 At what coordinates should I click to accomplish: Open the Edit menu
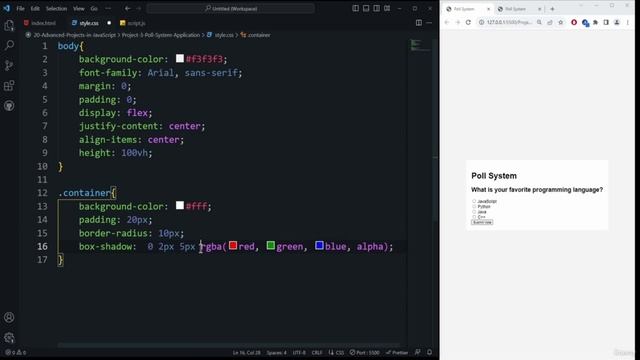click(35, 8)
